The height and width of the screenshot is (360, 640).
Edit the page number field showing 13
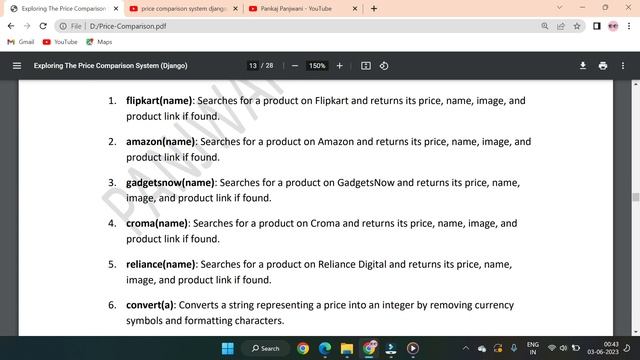[x=253, y=66]
